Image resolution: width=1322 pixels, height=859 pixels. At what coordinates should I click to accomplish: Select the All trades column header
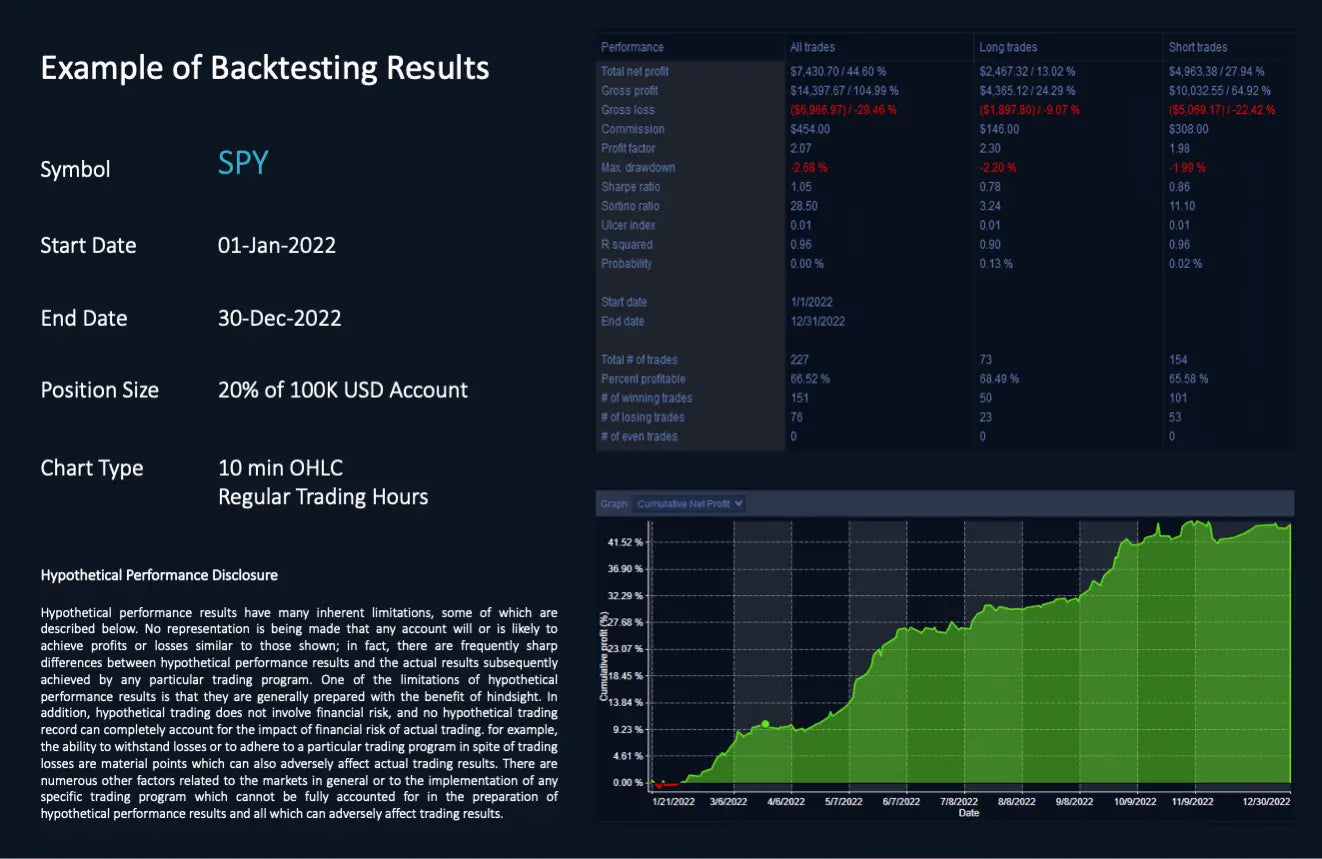pyautogui.click(x=812, y=47)
